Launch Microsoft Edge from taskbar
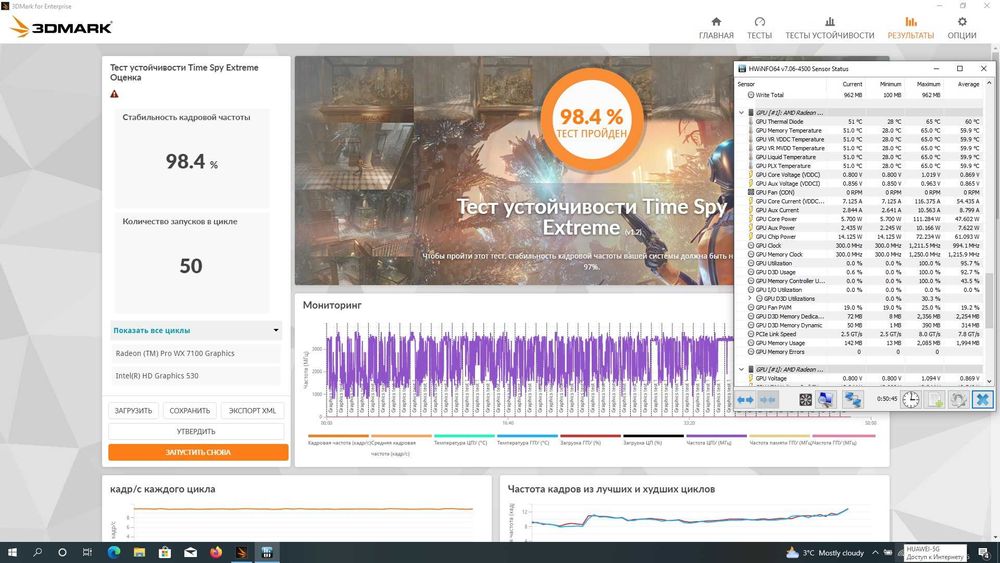 (114, 553)
